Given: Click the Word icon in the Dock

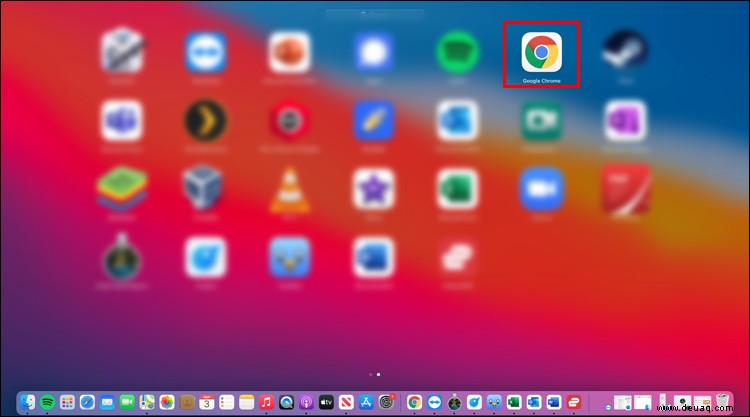Looking at the screenshot, I should click(554, 402).
